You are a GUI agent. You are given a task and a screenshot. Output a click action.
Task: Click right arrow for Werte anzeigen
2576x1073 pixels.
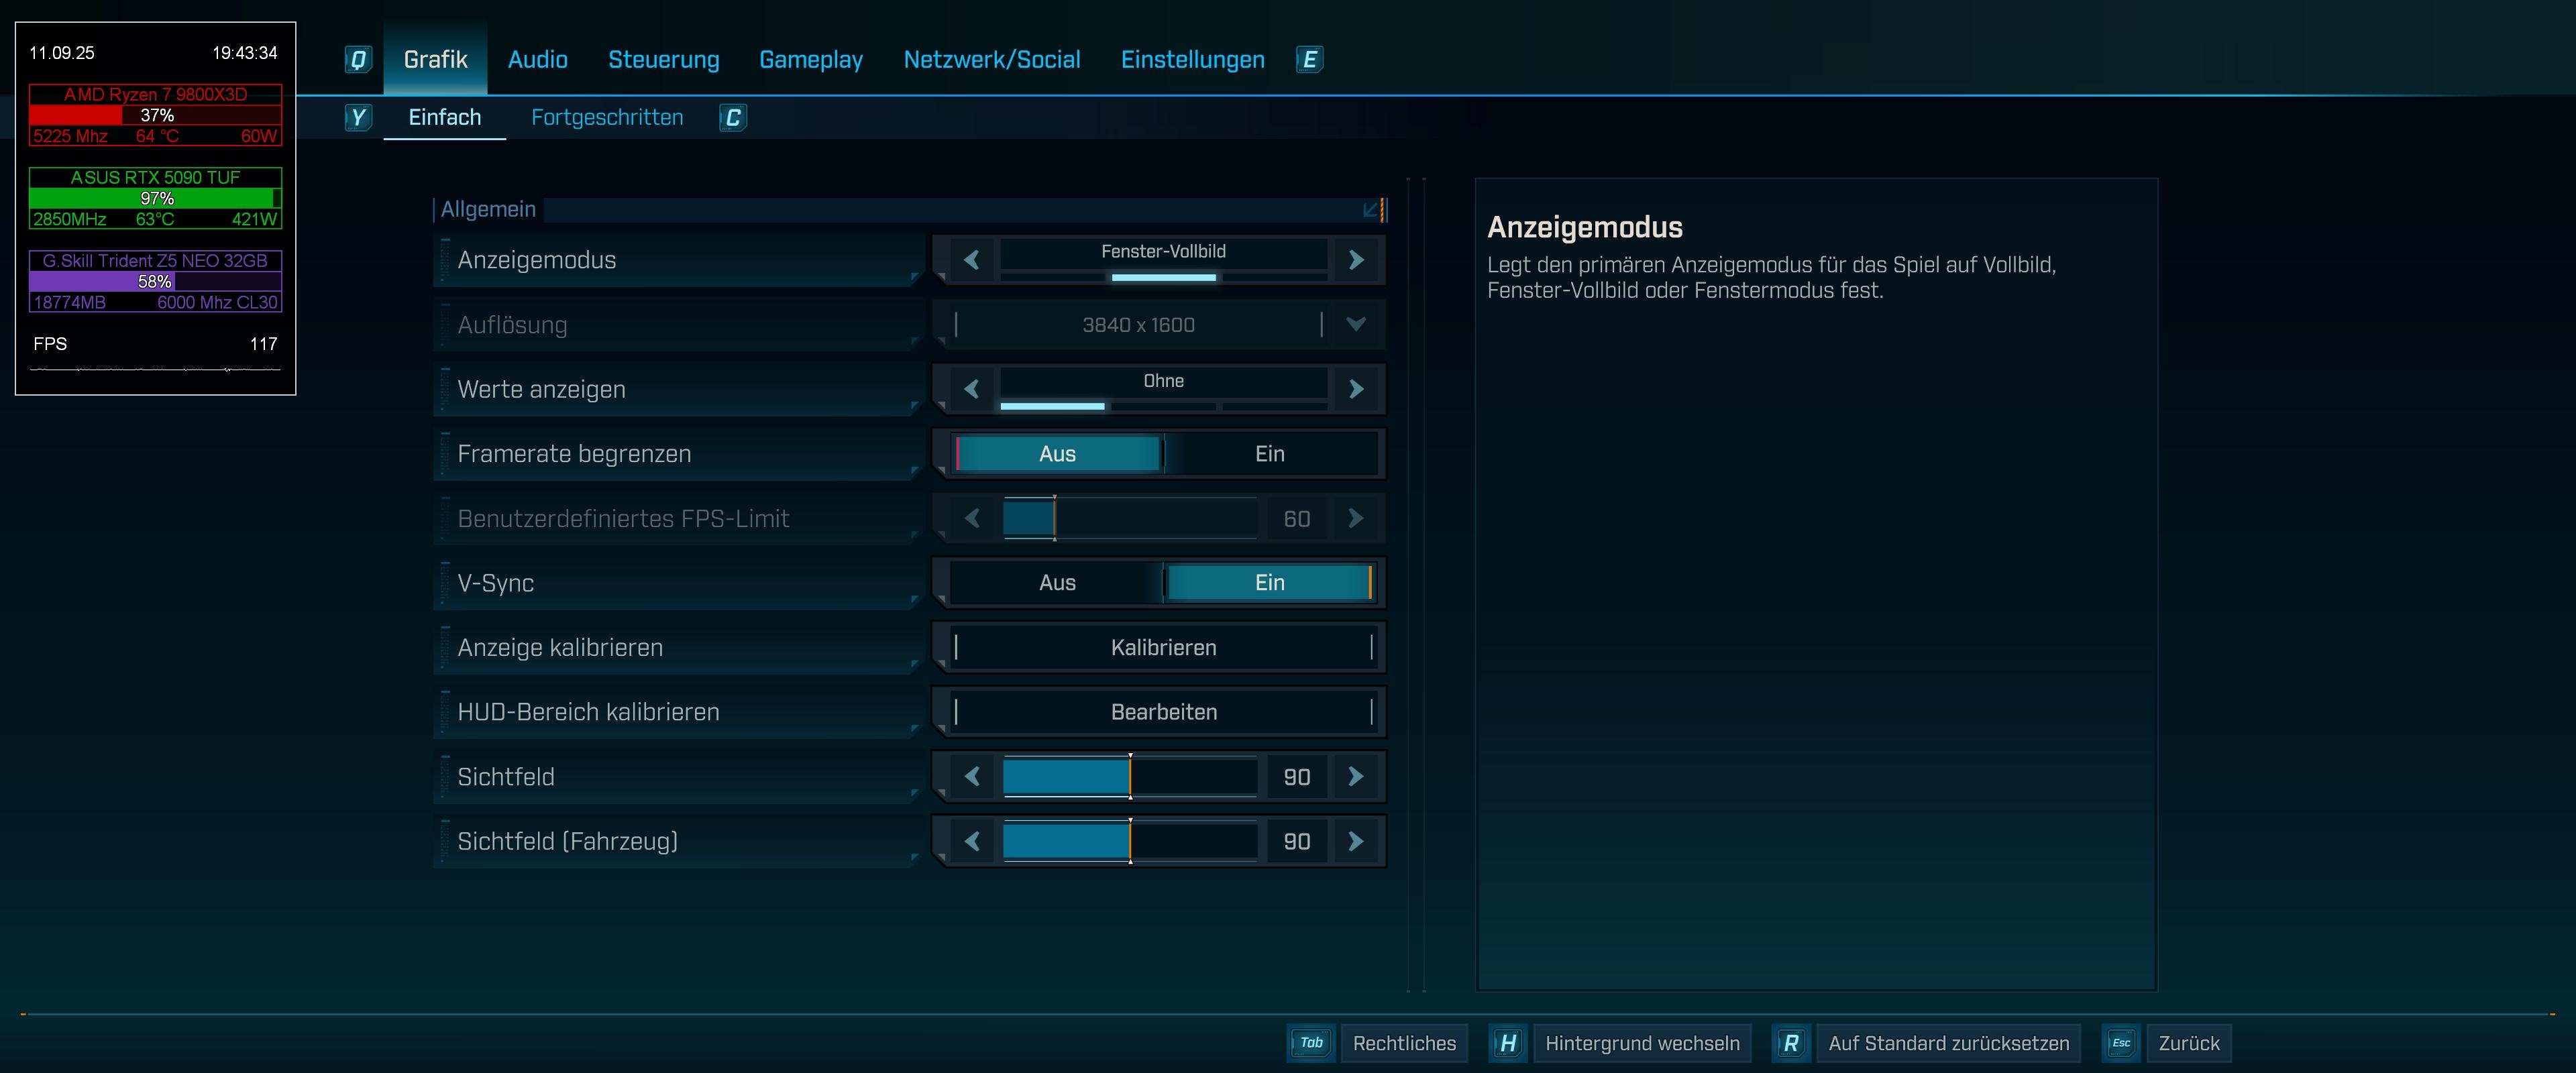(x=1356, y=389)
